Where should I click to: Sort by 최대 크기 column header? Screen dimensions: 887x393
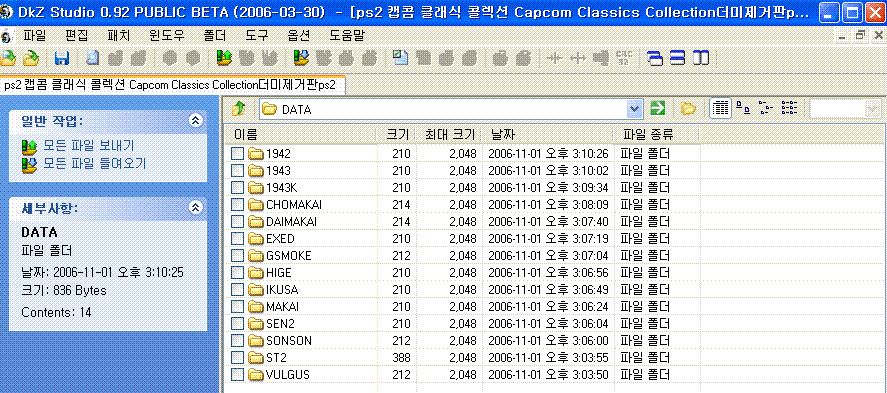(448, 135)
